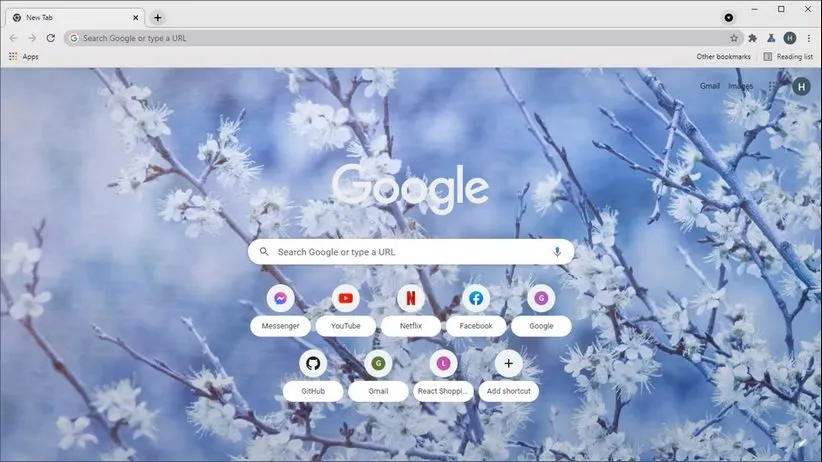Follow the Gmail link at top right
Image resolution: width=822 pixels, height=462 pixels.
[709, 86]
